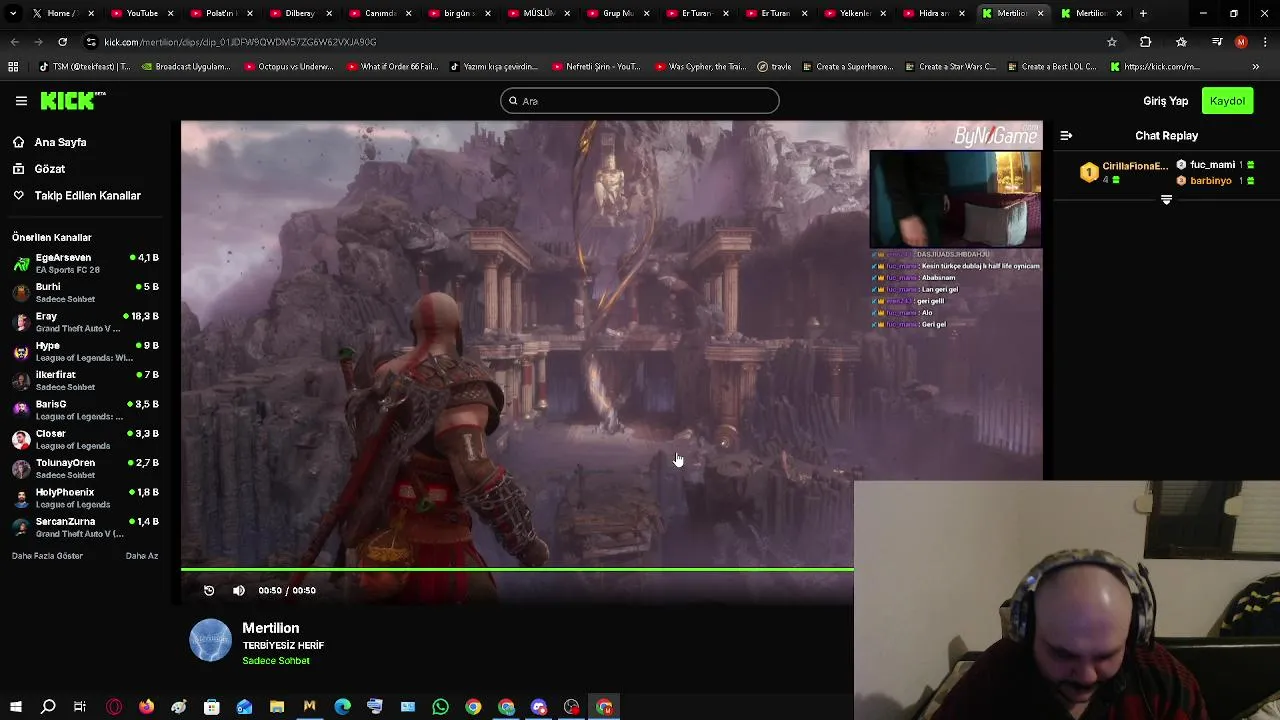Open browser extensions puzzle icon

click(1146, 42)
